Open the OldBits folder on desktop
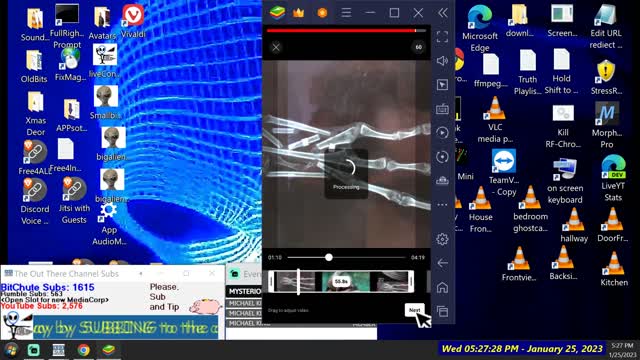This screenshot has height=360, width=640. click(34, 67)
